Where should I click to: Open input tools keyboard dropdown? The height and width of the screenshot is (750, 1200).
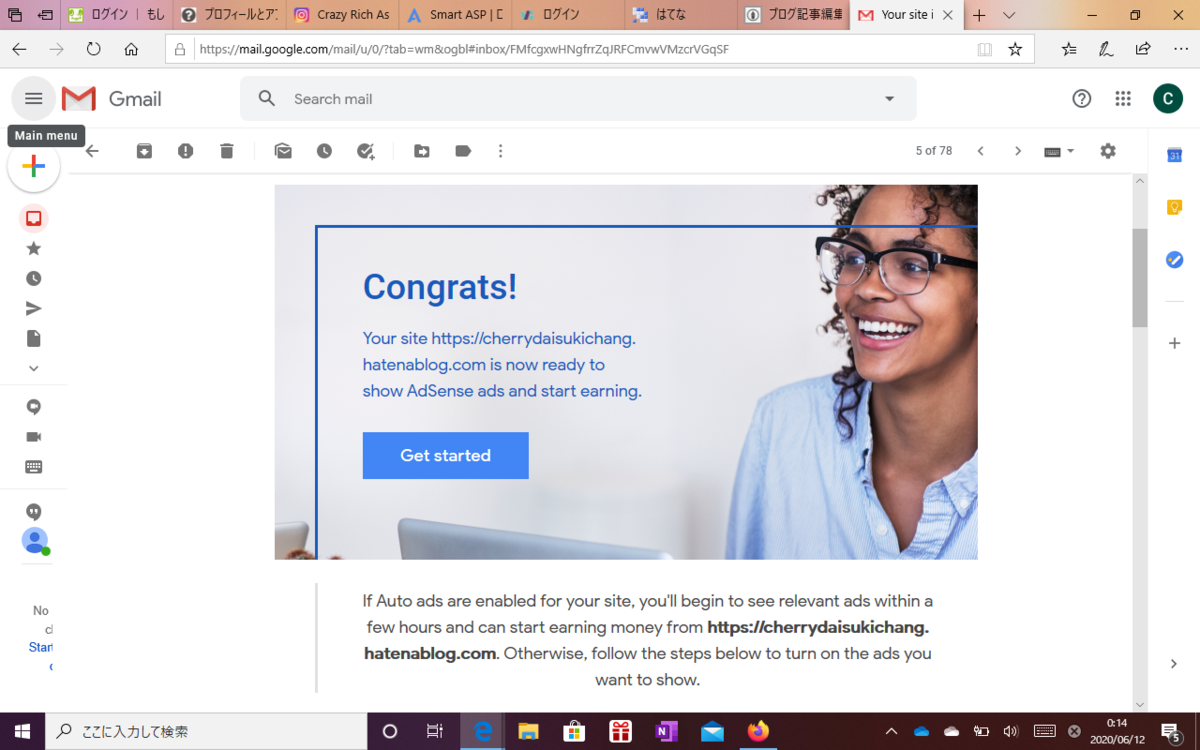click(1059, 151)
